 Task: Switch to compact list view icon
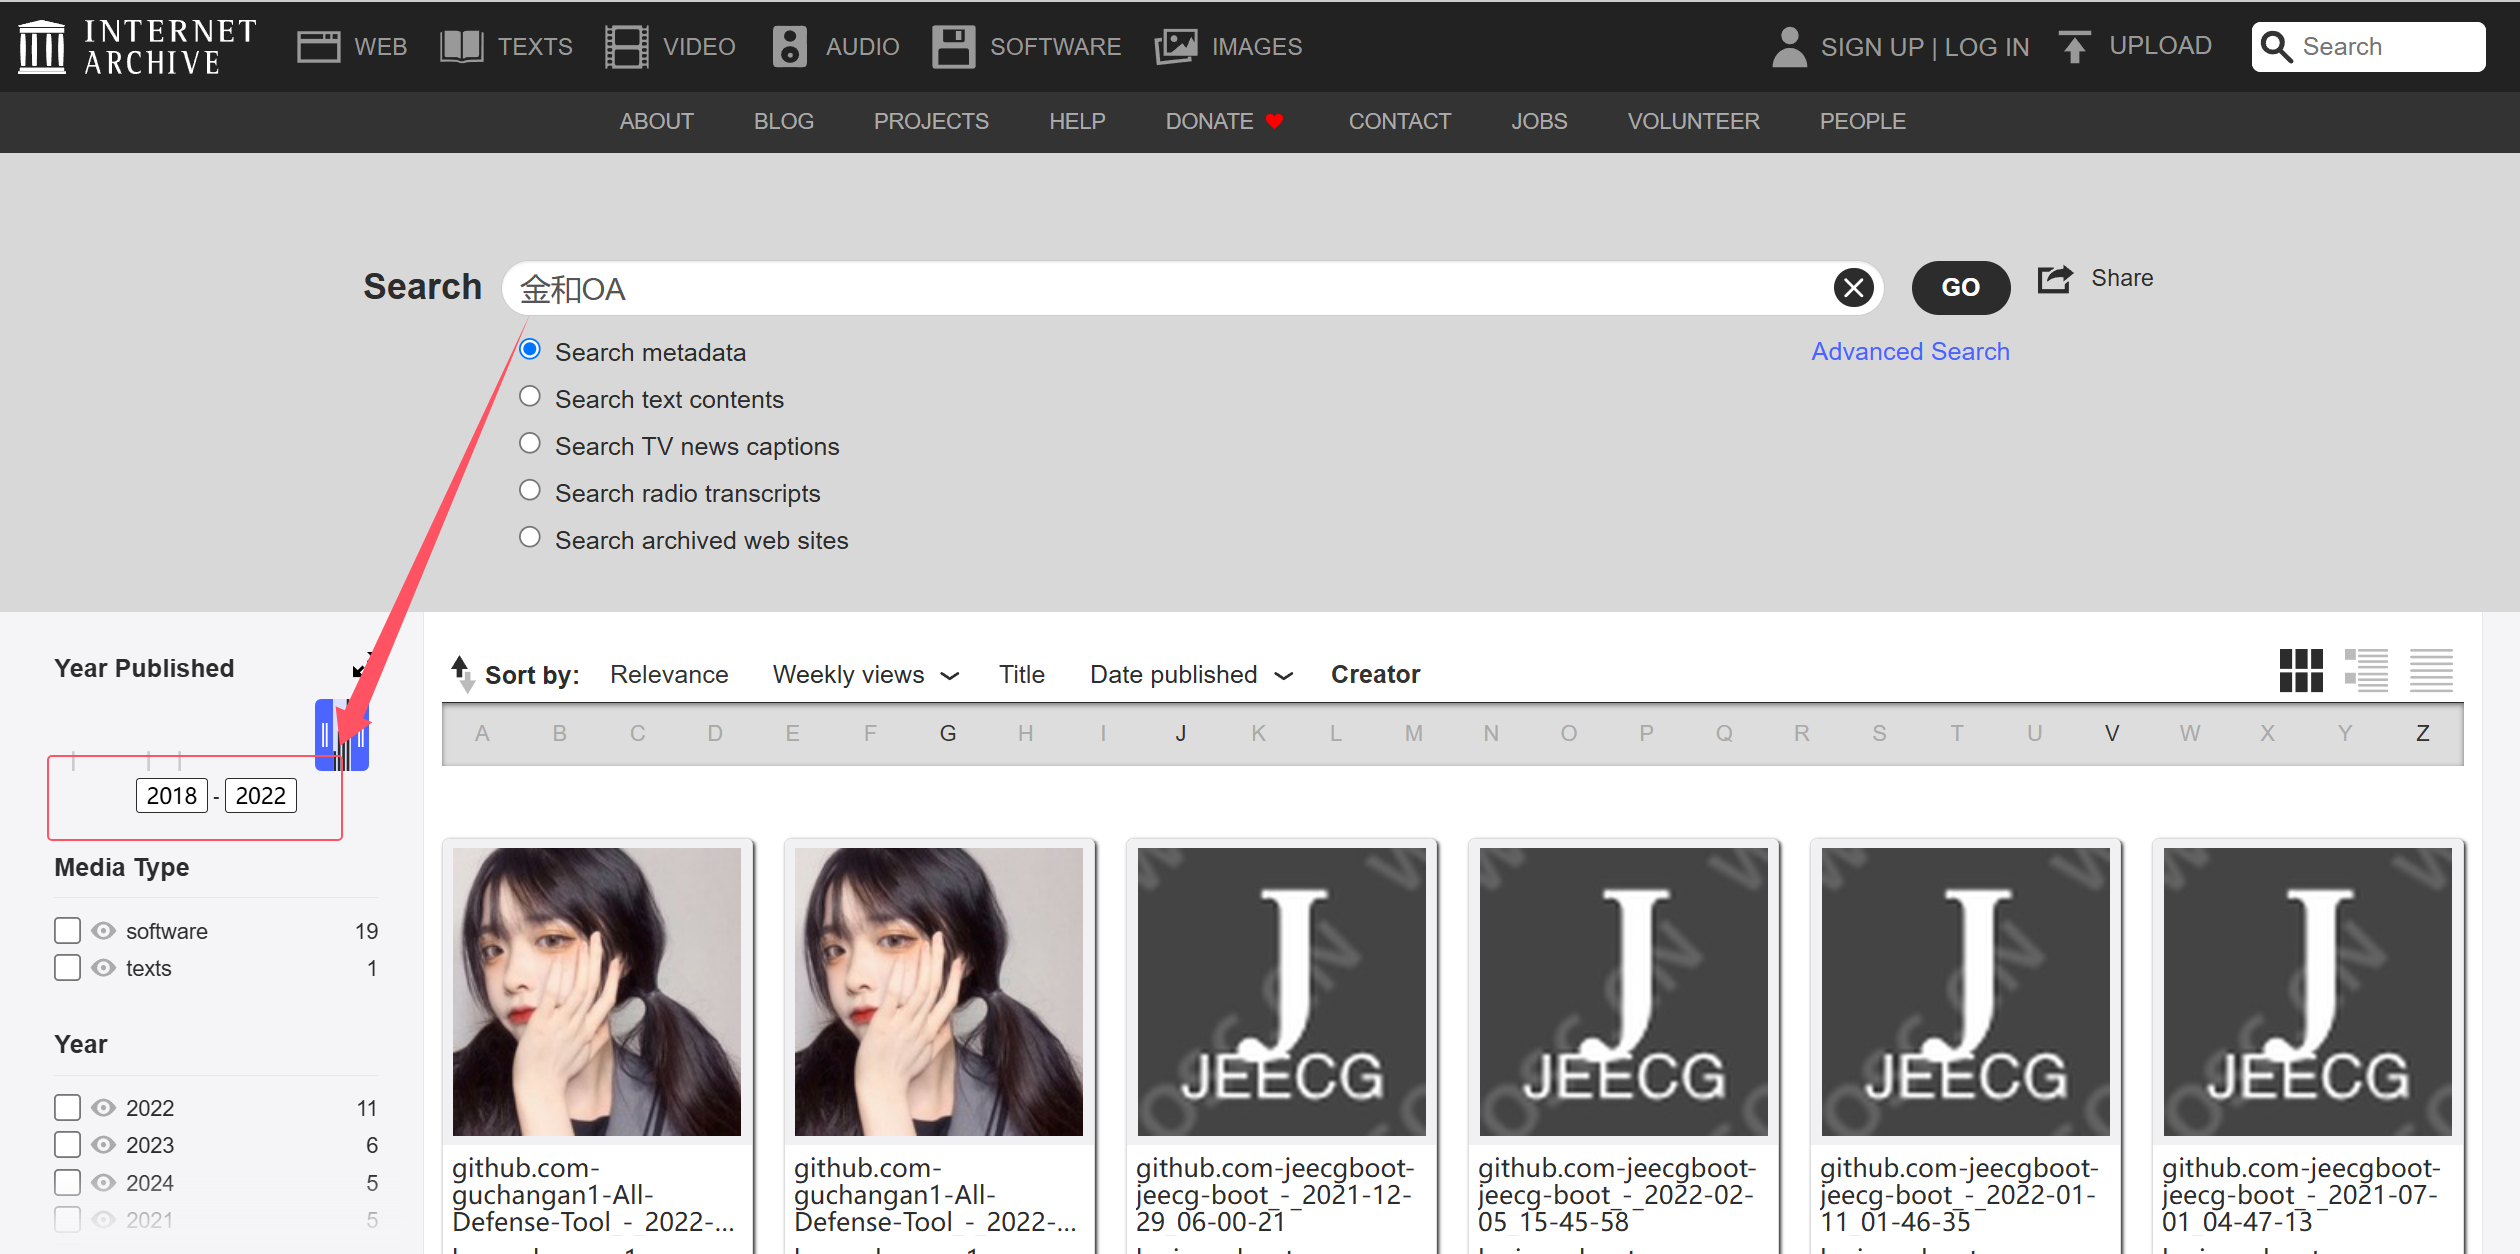click(2431, 670)
